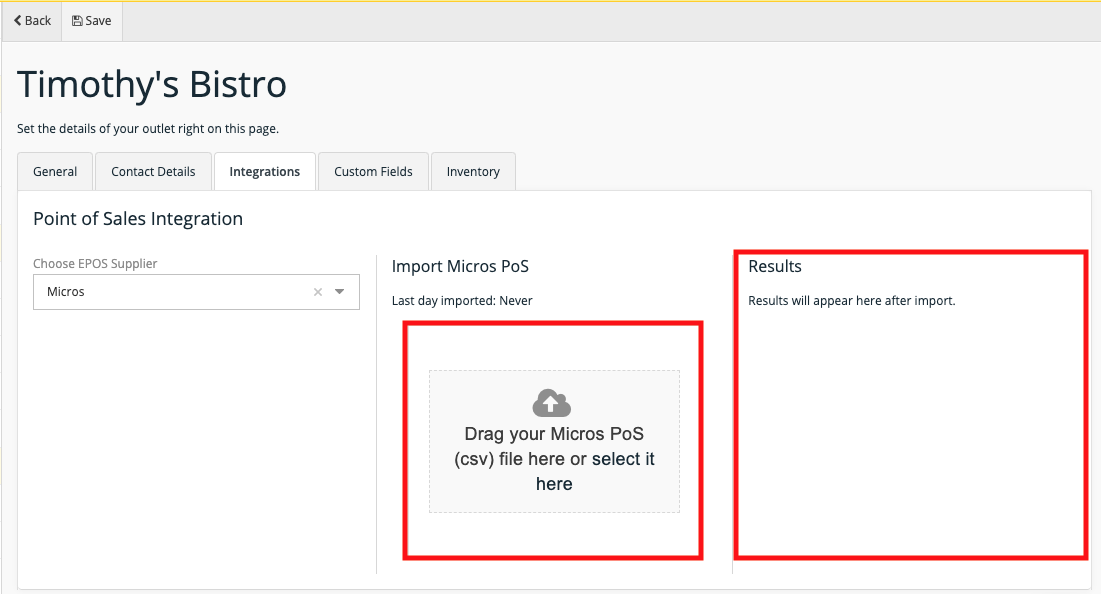Clear the Micros selection with the x

tap(318, 292)
